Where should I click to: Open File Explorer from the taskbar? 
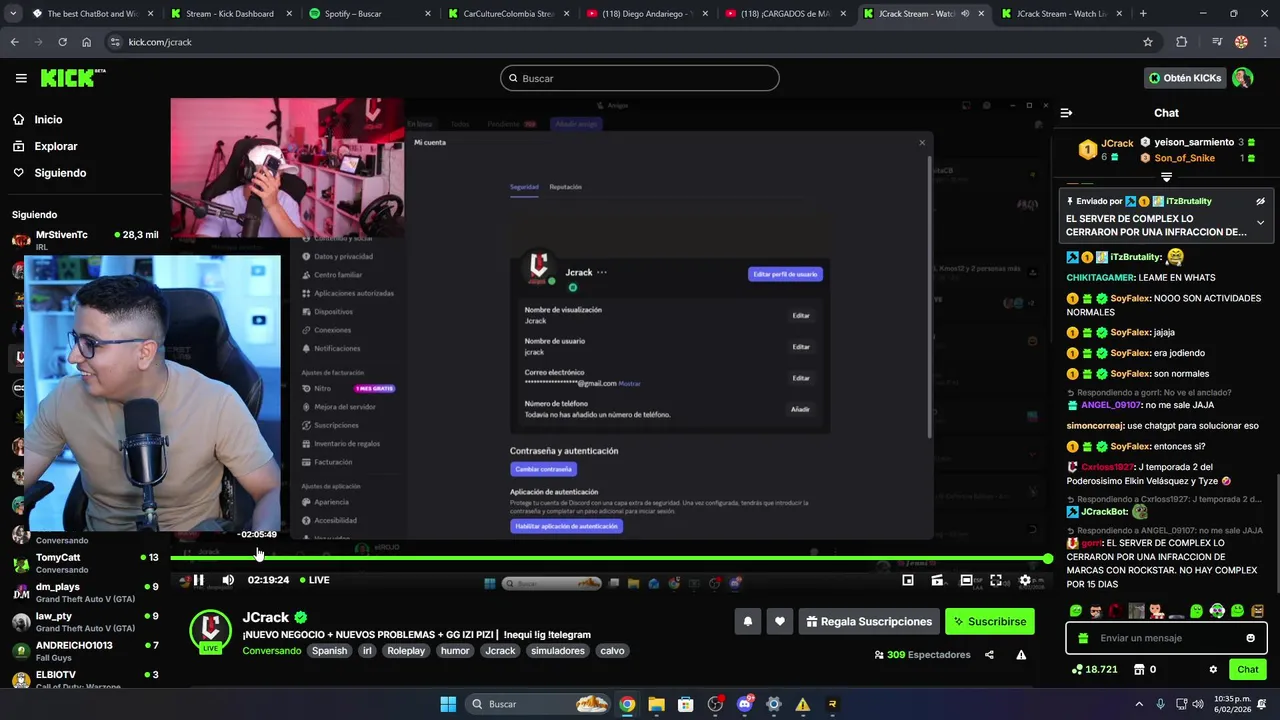[x=656, y=704]
